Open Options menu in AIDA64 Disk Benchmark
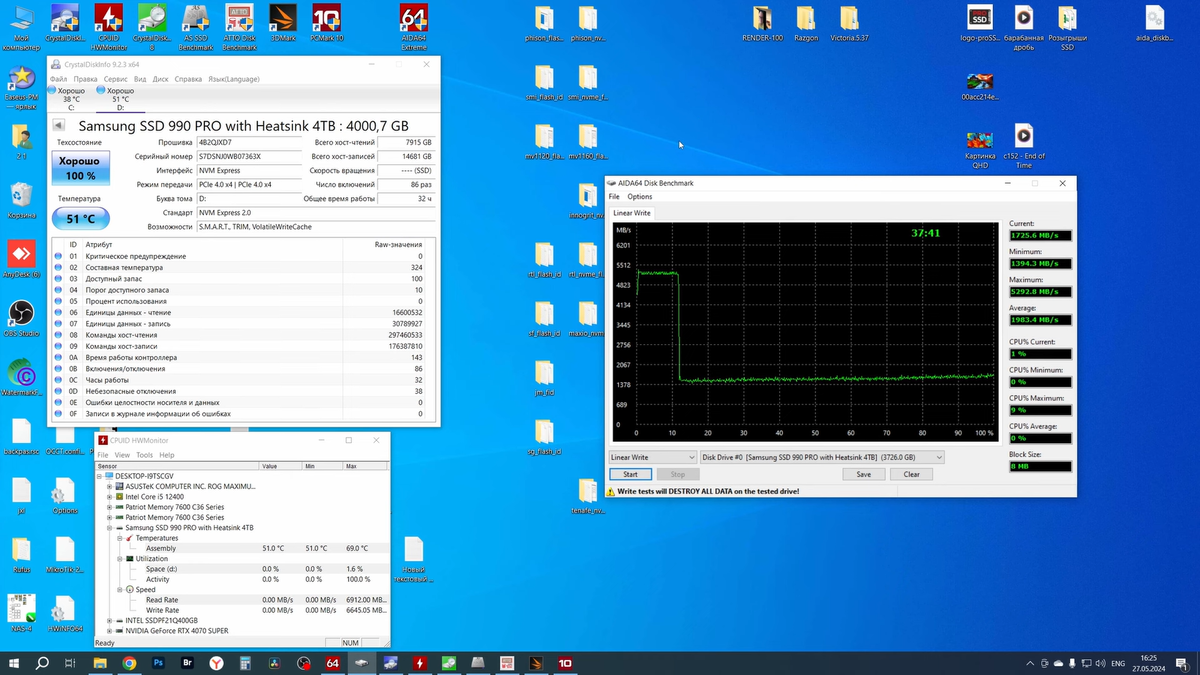The height and width of the screenshot is (675, 1200). (640, 197)
